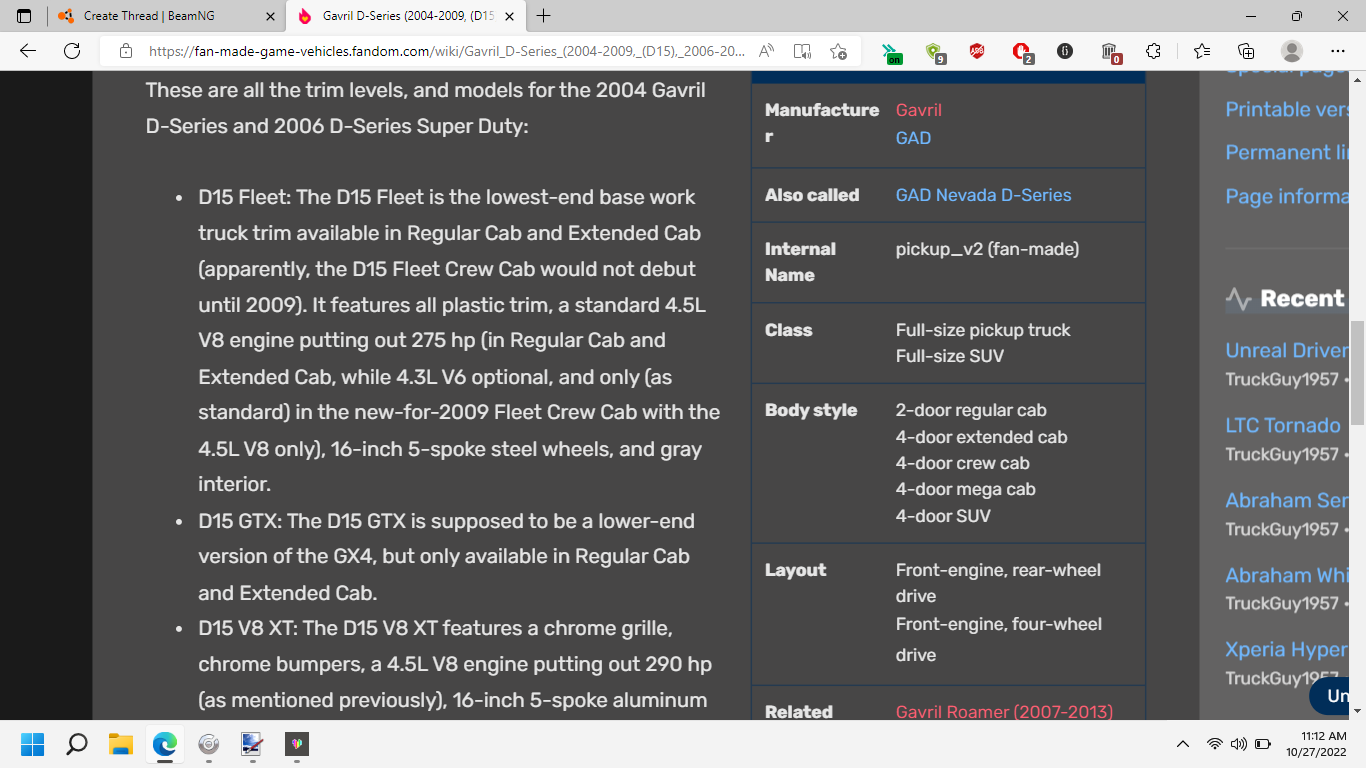Image resolution: width=1366 pixels, height=768 pixels.
Task: Open the browser profile avatar
Action: [x=1292, y=51]
